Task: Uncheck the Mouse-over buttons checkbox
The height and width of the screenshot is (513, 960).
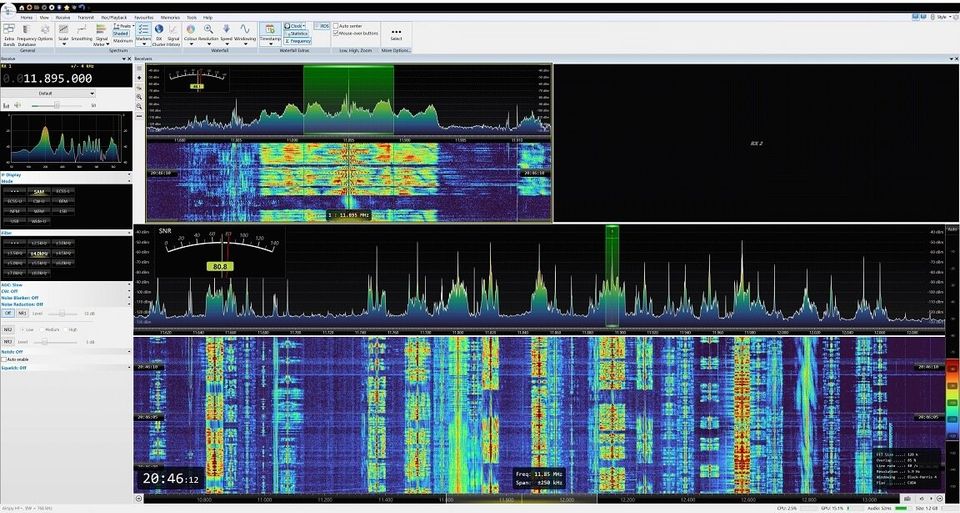Action: [336, 33]
